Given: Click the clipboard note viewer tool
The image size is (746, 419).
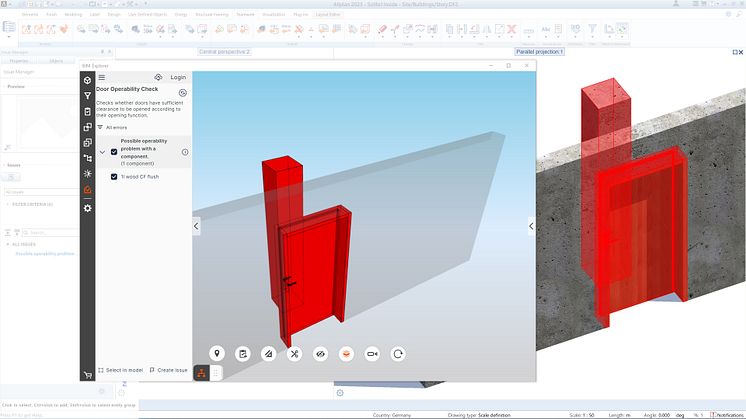Looking at the screenshot, I should coord(243,354).
